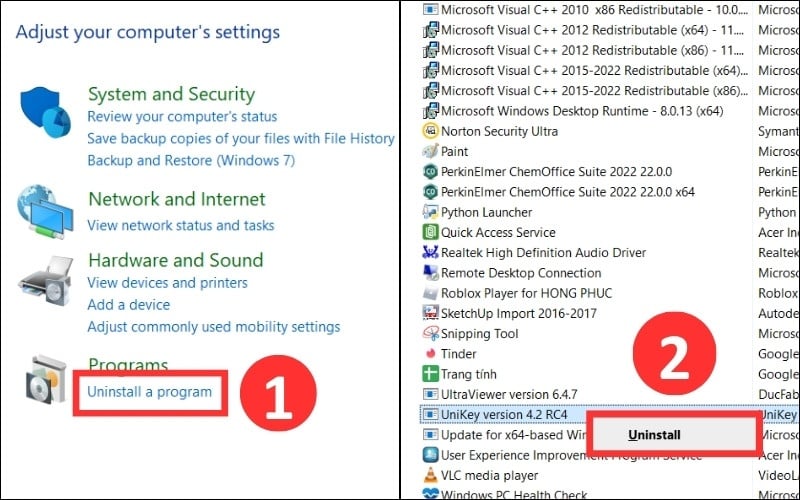Open Backup and Restore (Windows 7)
Image resolution: width=800 pixels, height=500 pixels.
[x=191, y=160]
